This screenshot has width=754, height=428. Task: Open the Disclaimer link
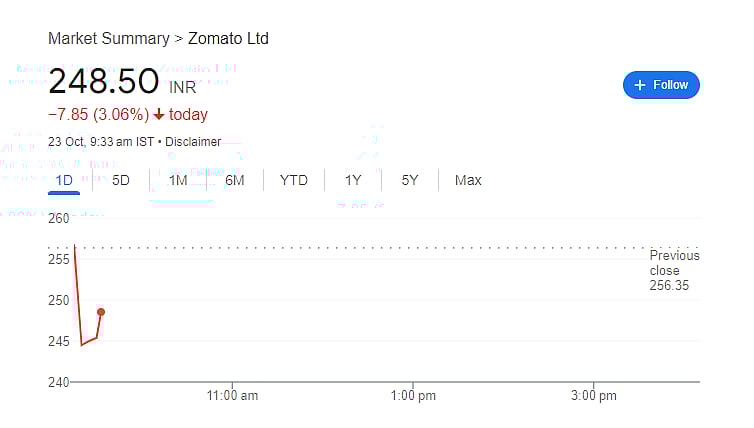tap(193, 142)
